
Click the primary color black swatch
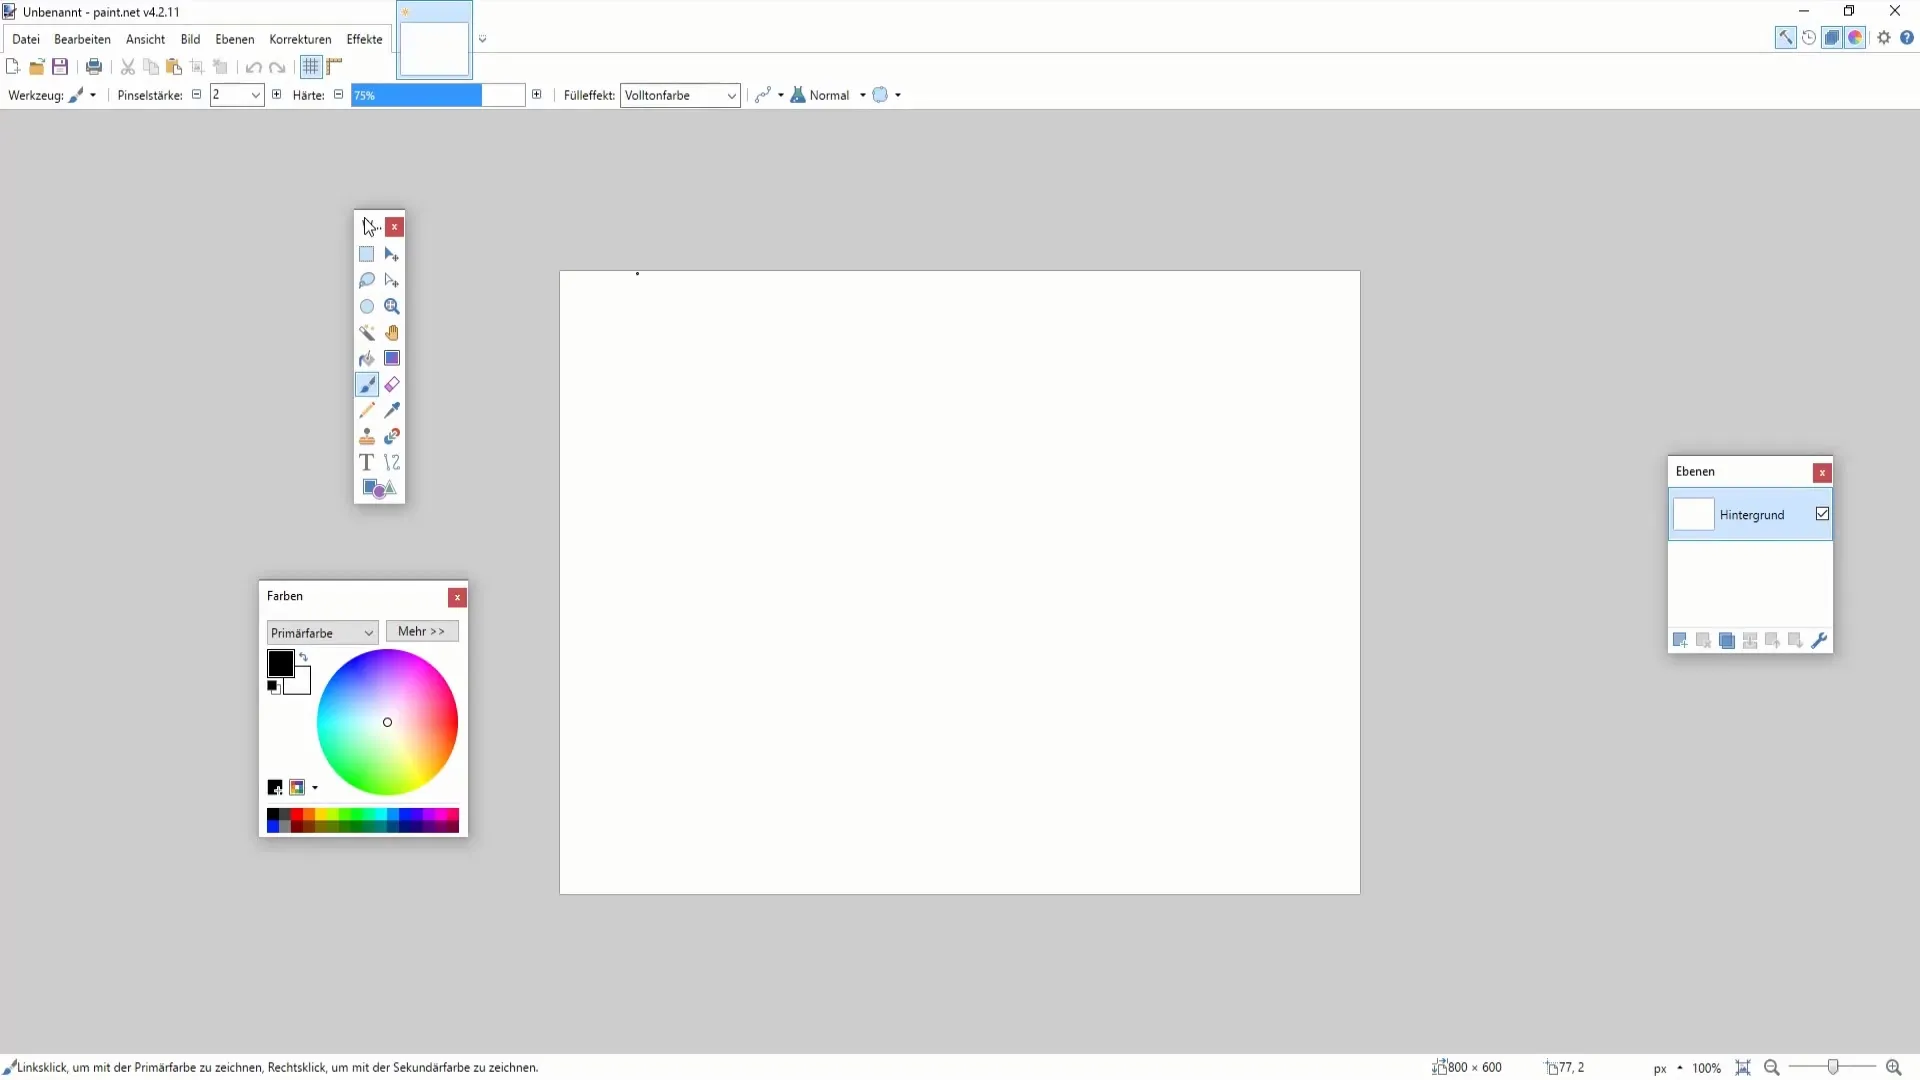(x=280, y=663)
